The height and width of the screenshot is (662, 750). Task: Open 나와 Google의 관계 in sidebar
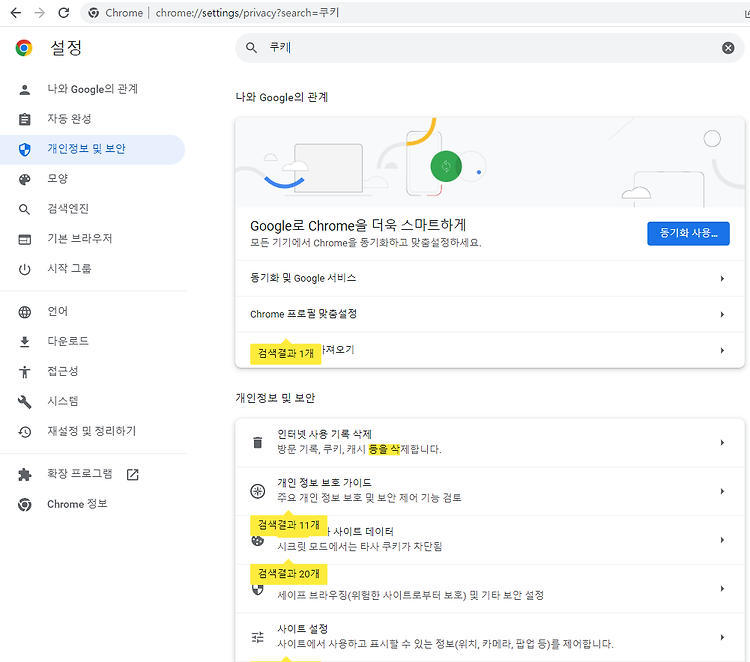92,89
